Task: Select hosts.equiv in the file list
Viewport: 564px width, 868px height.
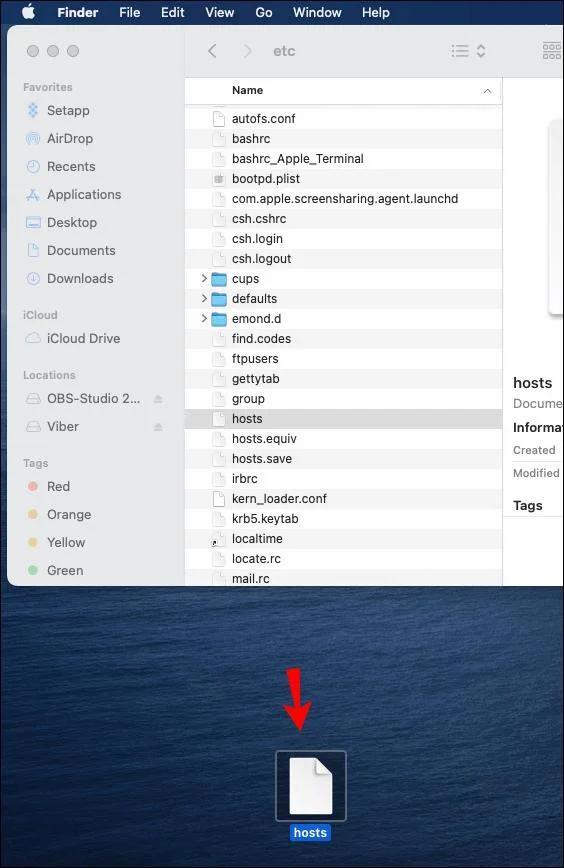Action: click(343, 438)
